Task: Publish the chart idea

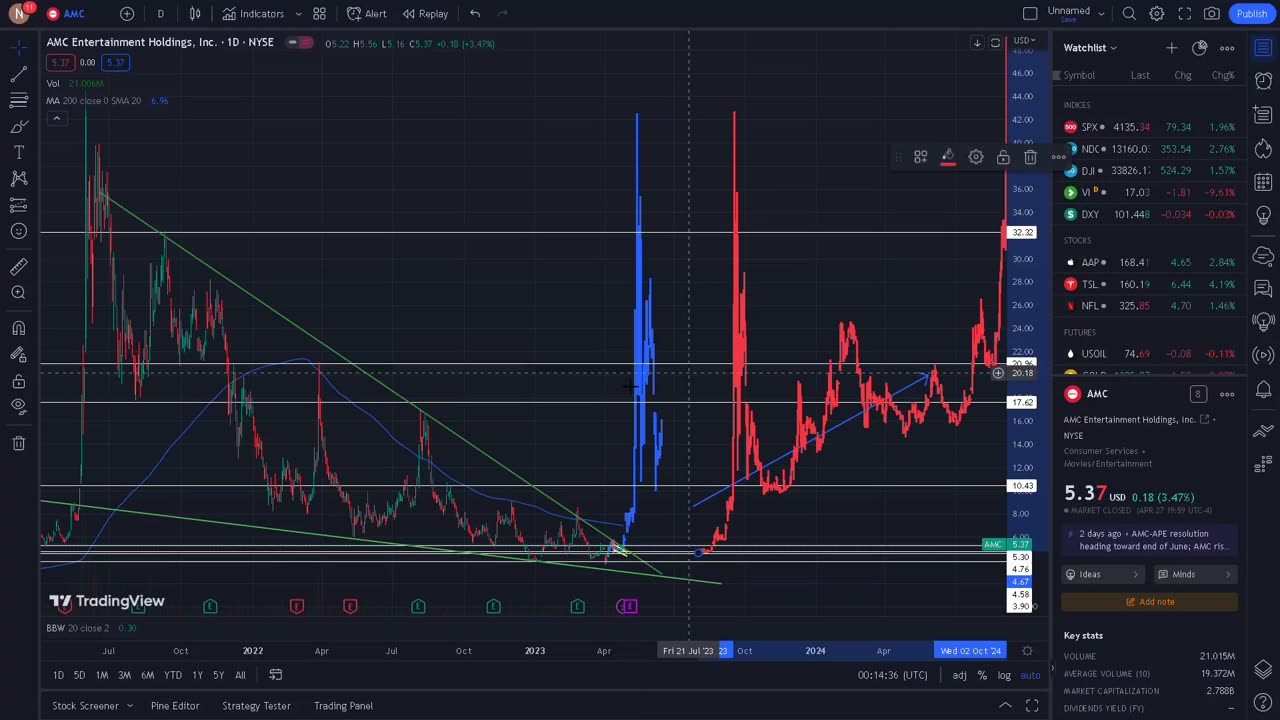Action: [1252, 14]
